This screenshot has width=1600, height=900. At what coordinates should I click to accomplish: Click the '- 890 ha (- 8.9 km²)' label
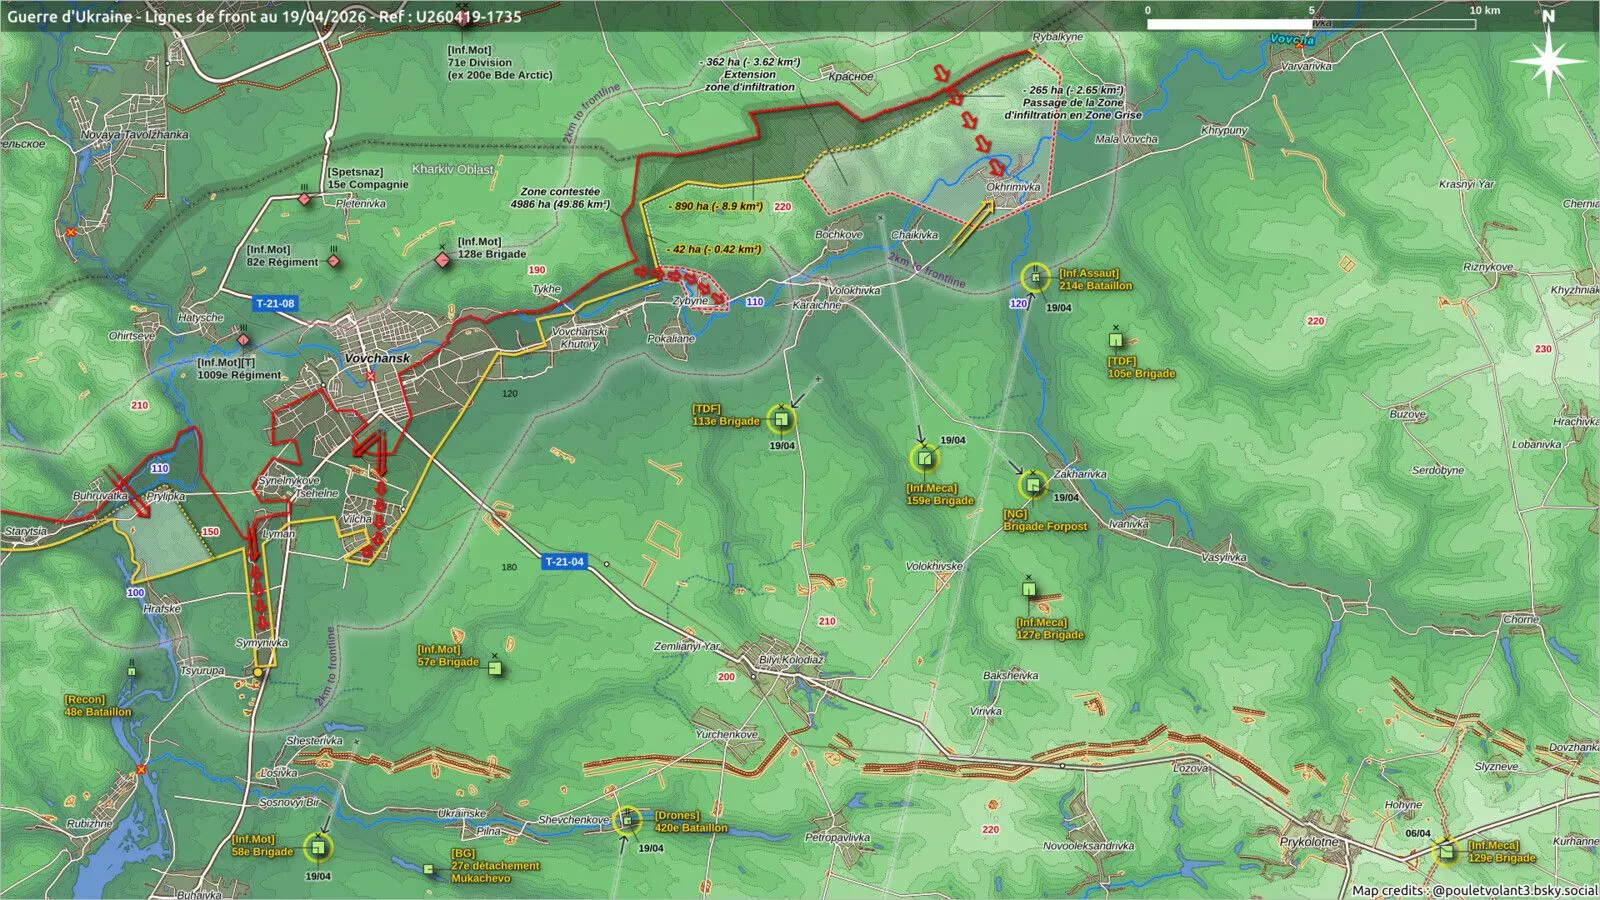pos(715,206)
